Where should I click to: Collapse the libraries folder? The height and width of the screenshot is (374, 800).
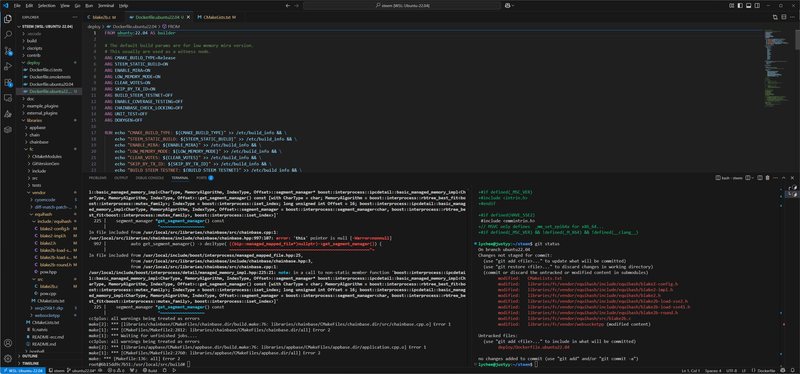[48, 120]
